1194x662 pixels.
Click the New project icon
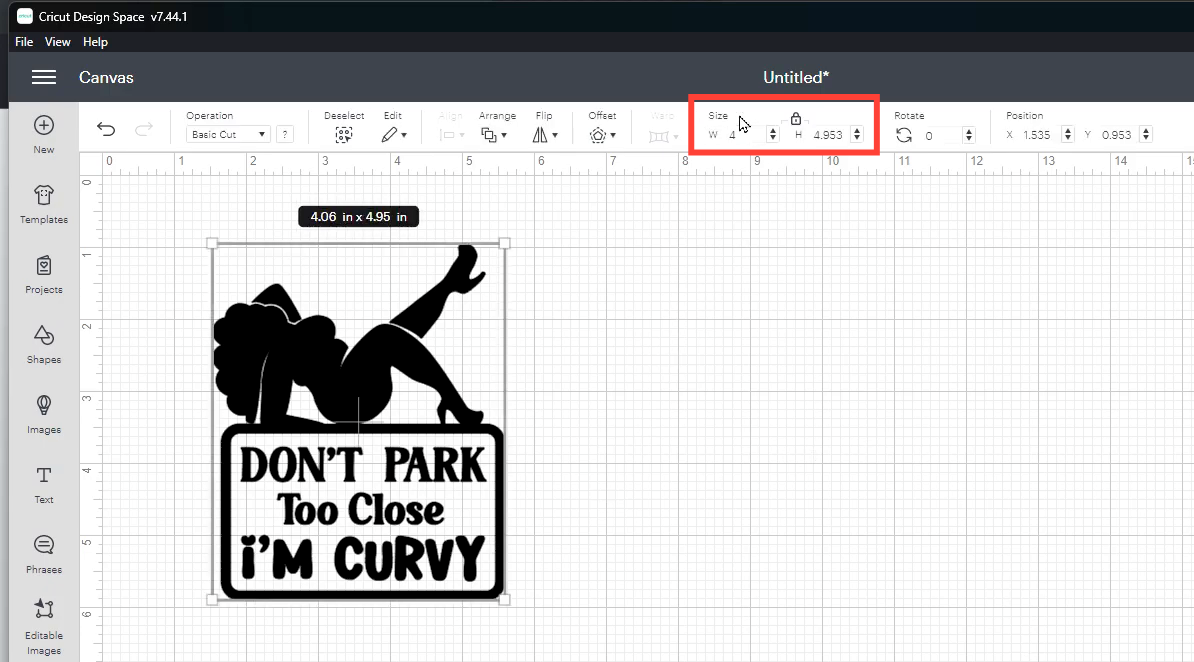(x=43, y=126)
